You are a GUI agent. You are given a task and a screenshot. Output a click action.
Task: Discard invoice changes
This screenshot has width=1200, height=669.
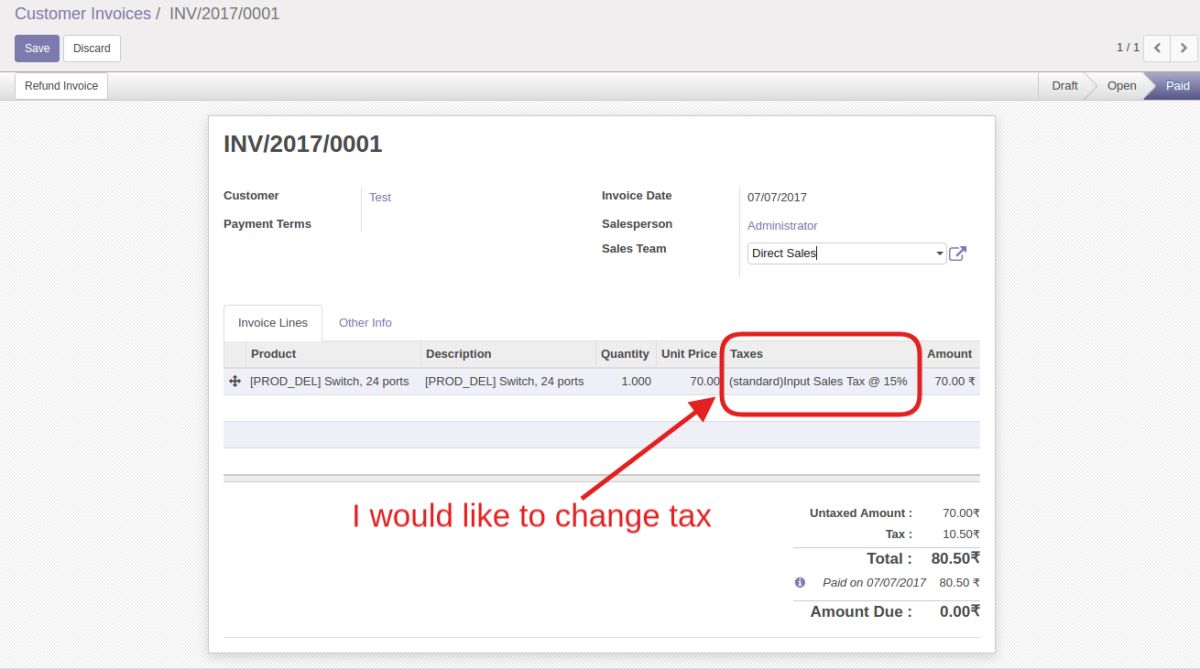(92, 48)
